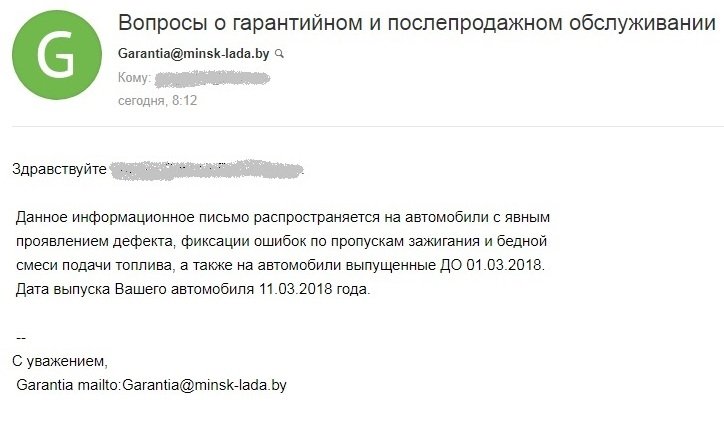Viewport: 724px width, 447px height.
Task: Click the "--" signature separator
Action: coord(22,338)
